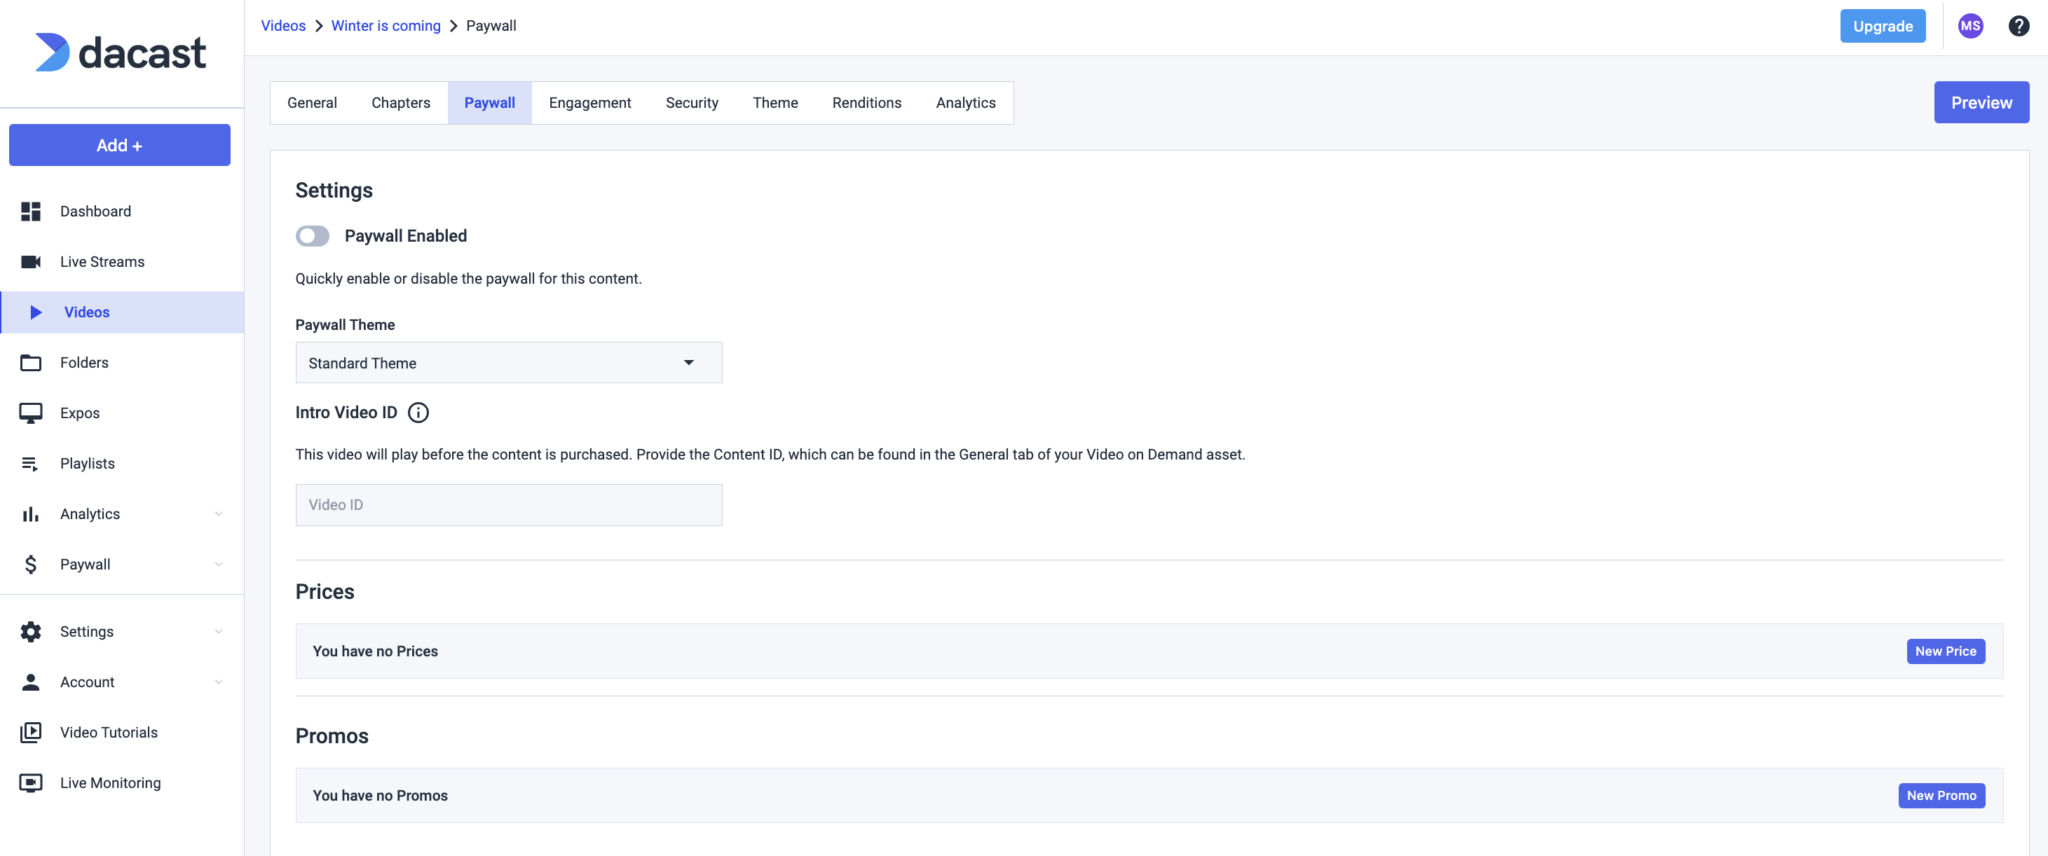
Task: Open Live Streams camera icon
Action: click(x=31, y=262)
